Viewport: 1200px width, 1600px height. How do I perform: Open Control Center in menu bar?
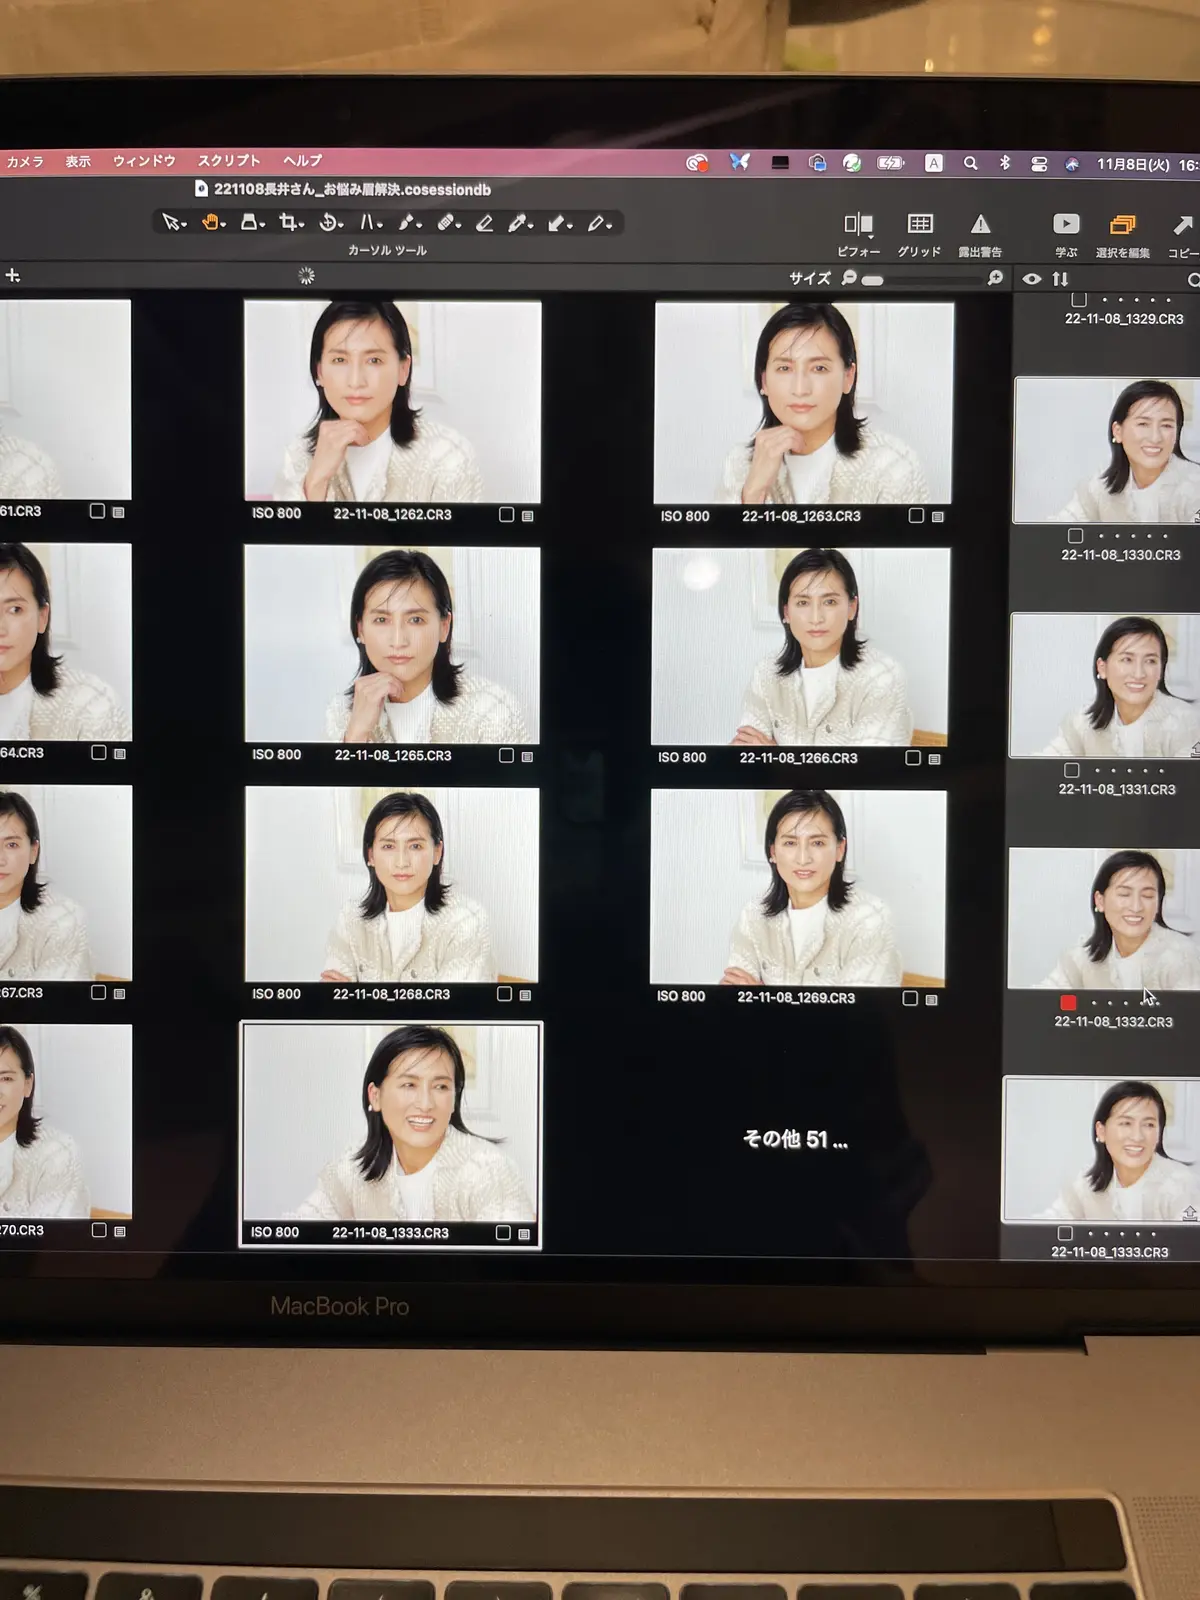1039,164
